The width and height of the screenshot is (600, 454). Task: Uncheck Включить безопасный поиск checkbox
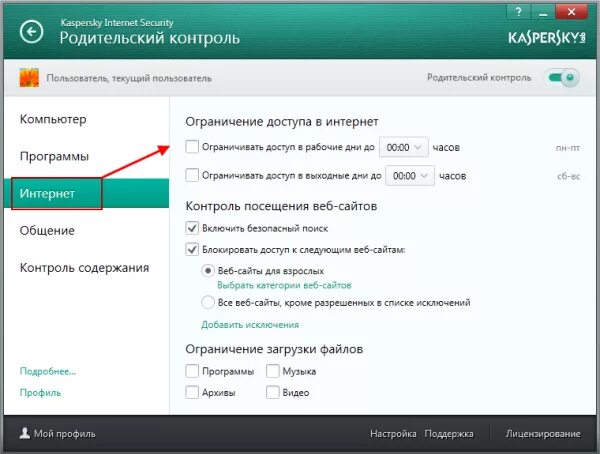(192, 228)
